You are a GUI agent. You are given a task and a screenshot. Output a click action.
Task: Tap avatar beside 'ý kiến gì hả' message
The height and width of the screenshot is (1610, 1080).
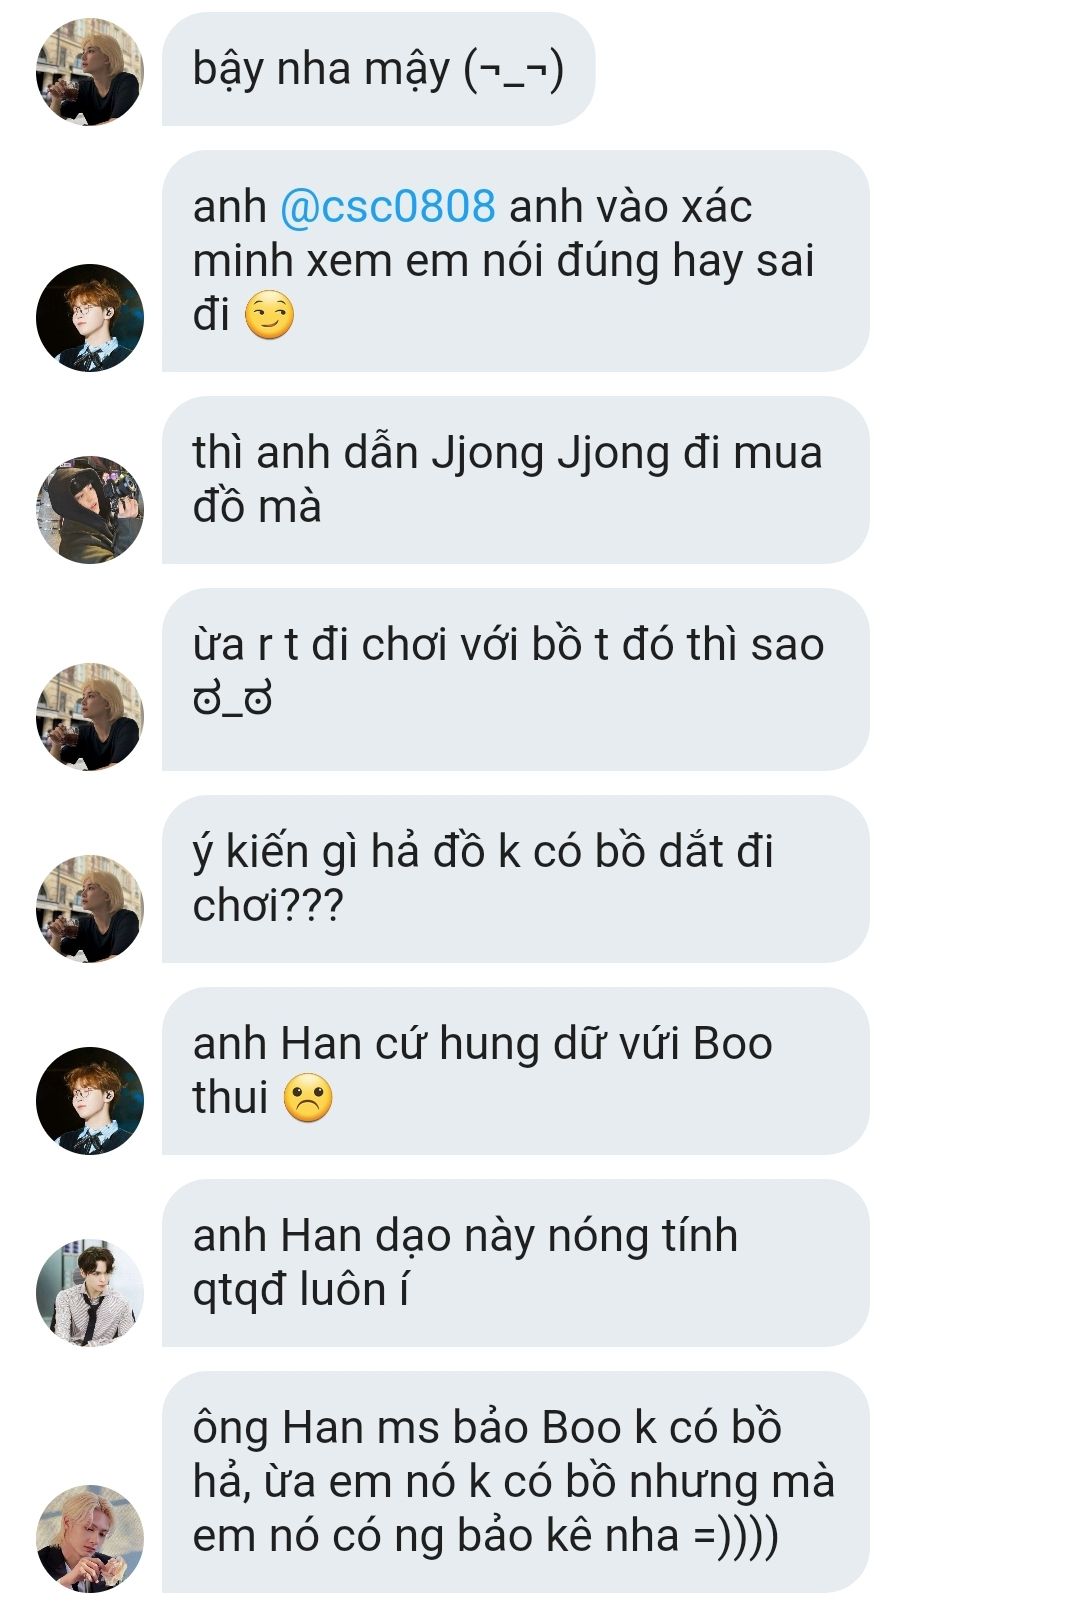point(90,909)
